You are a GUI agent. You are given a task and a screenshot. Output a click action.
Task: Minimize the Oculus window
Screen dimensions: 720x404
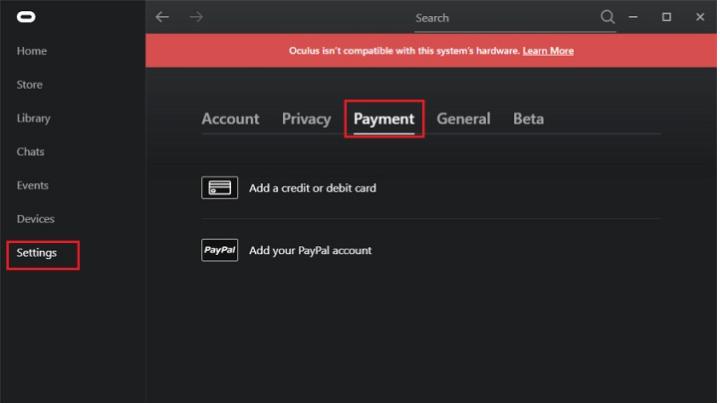pos(633,17)
